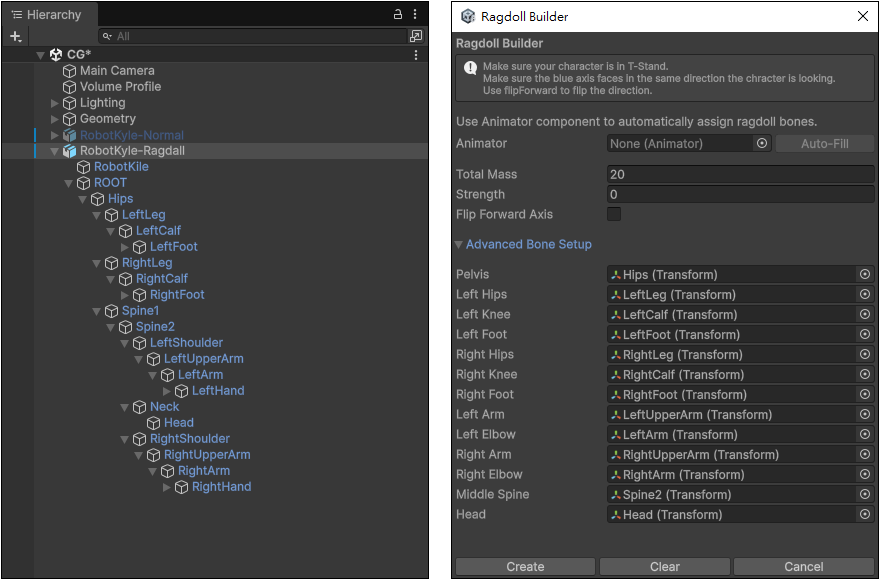The height and width of the screenshot is (580, 880).
Task: Open the Right Hips object picker
Action: (865, 355)
